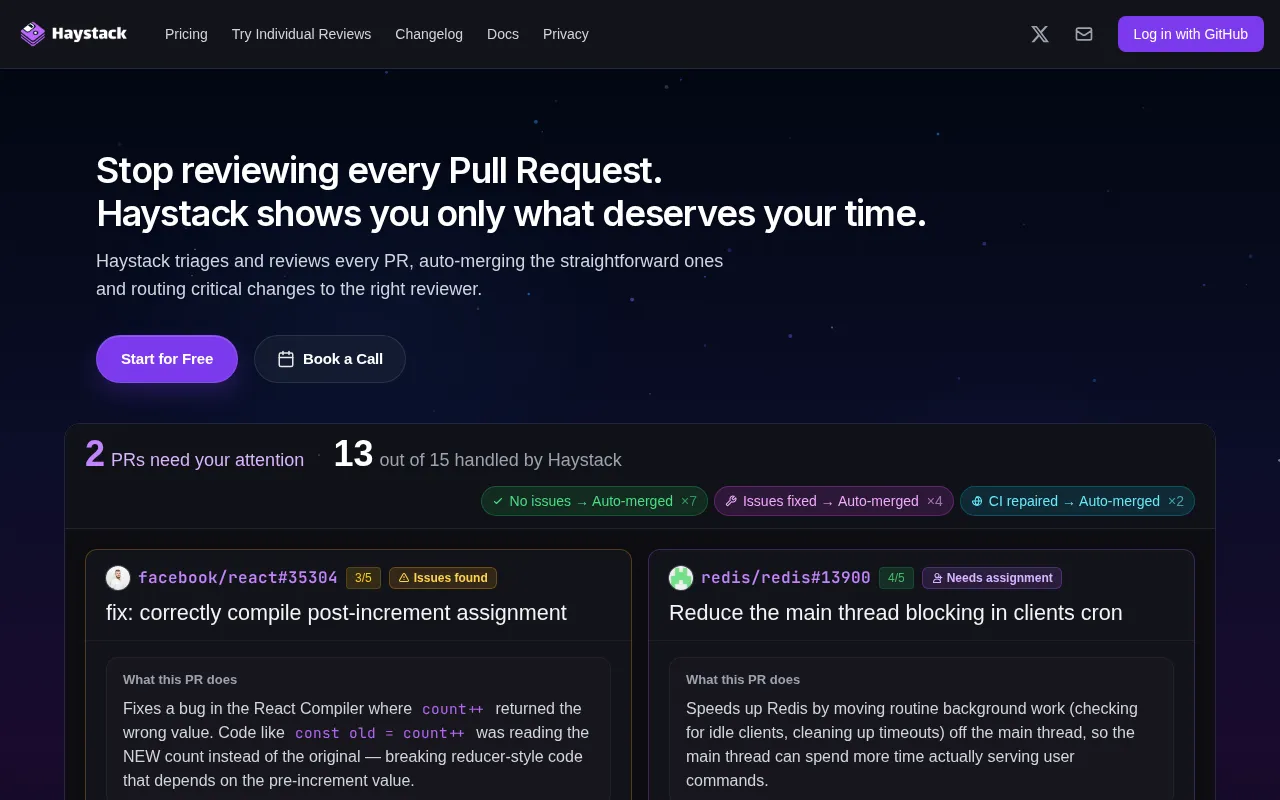This screenshot has height=800, width=1280.
Task: Open the redis/redis#13900 link
Action: click(786, 578)
